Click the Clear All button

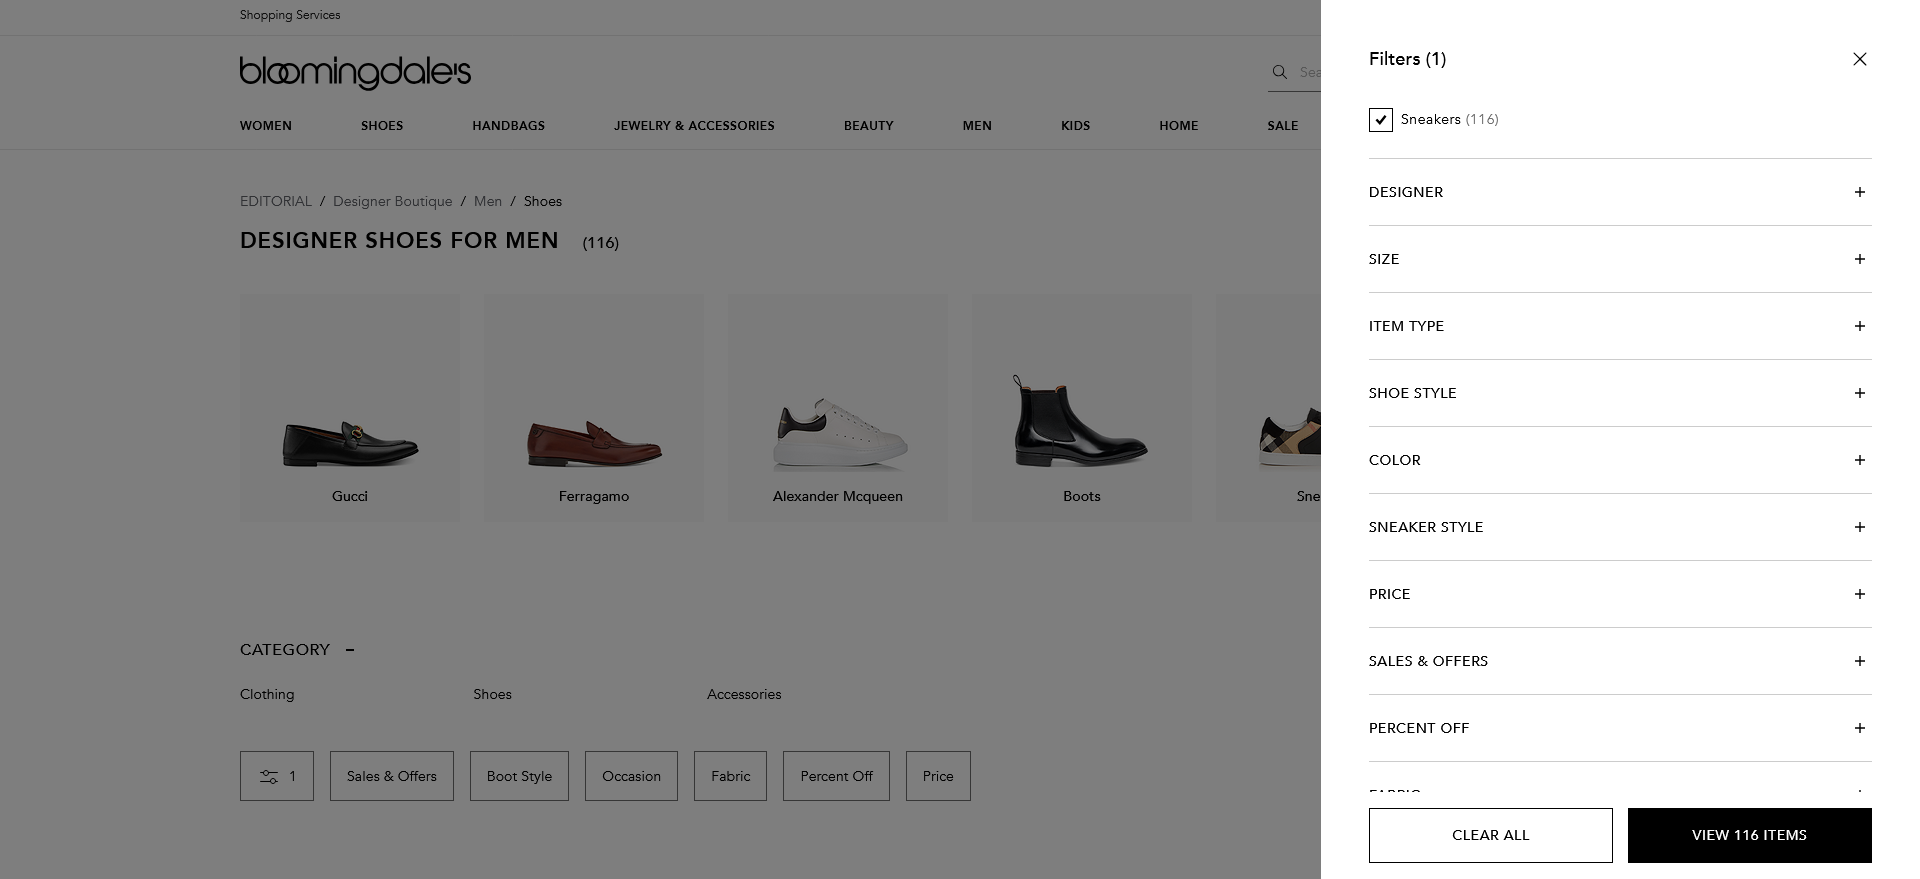pyautogui.click(x=1490, y=835)
